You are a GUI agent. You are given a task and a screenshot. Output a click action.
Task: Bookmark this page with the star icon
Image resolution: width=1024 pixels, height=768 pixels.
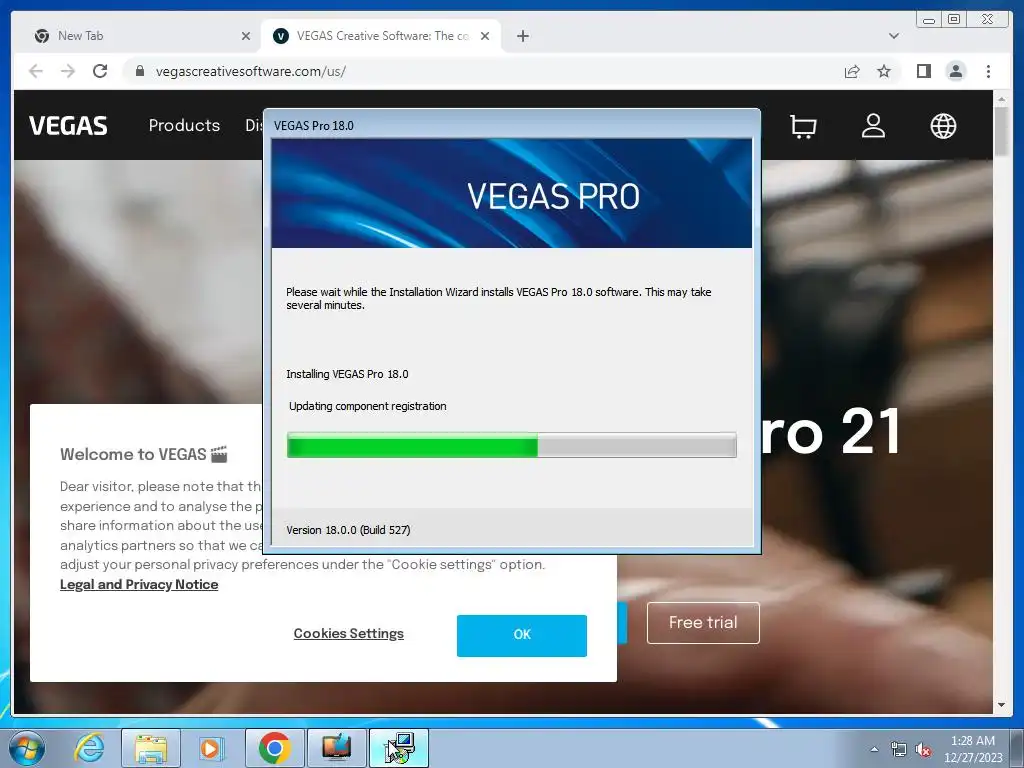click(884, 71)
